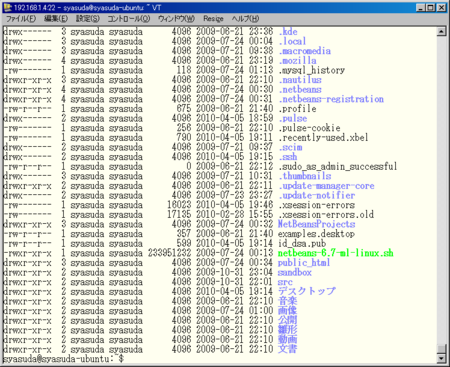The height and width of the screenshot is (367, 450).
Task: Click the .macromedia directory name
Action: click(305, 51)
